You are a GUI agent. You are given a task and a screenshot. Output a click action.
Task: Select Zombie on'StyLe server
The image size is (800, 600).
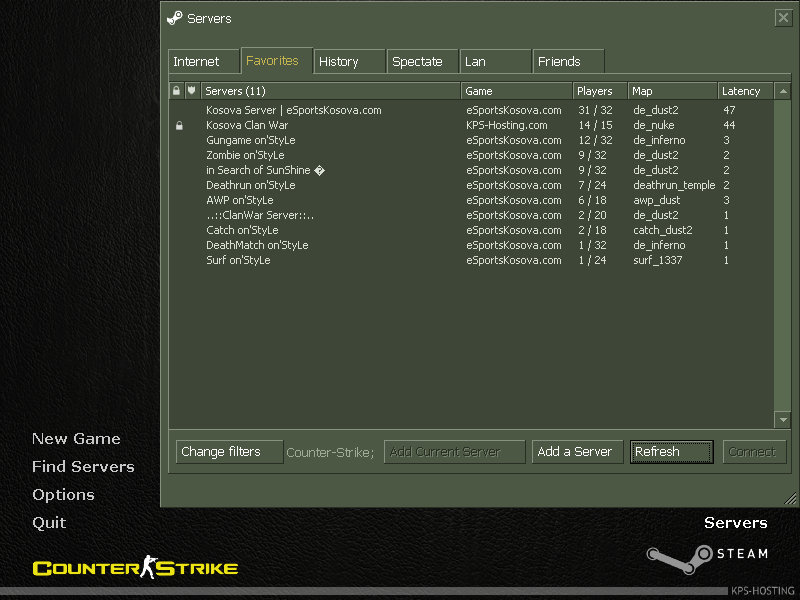tap(471, 155)
